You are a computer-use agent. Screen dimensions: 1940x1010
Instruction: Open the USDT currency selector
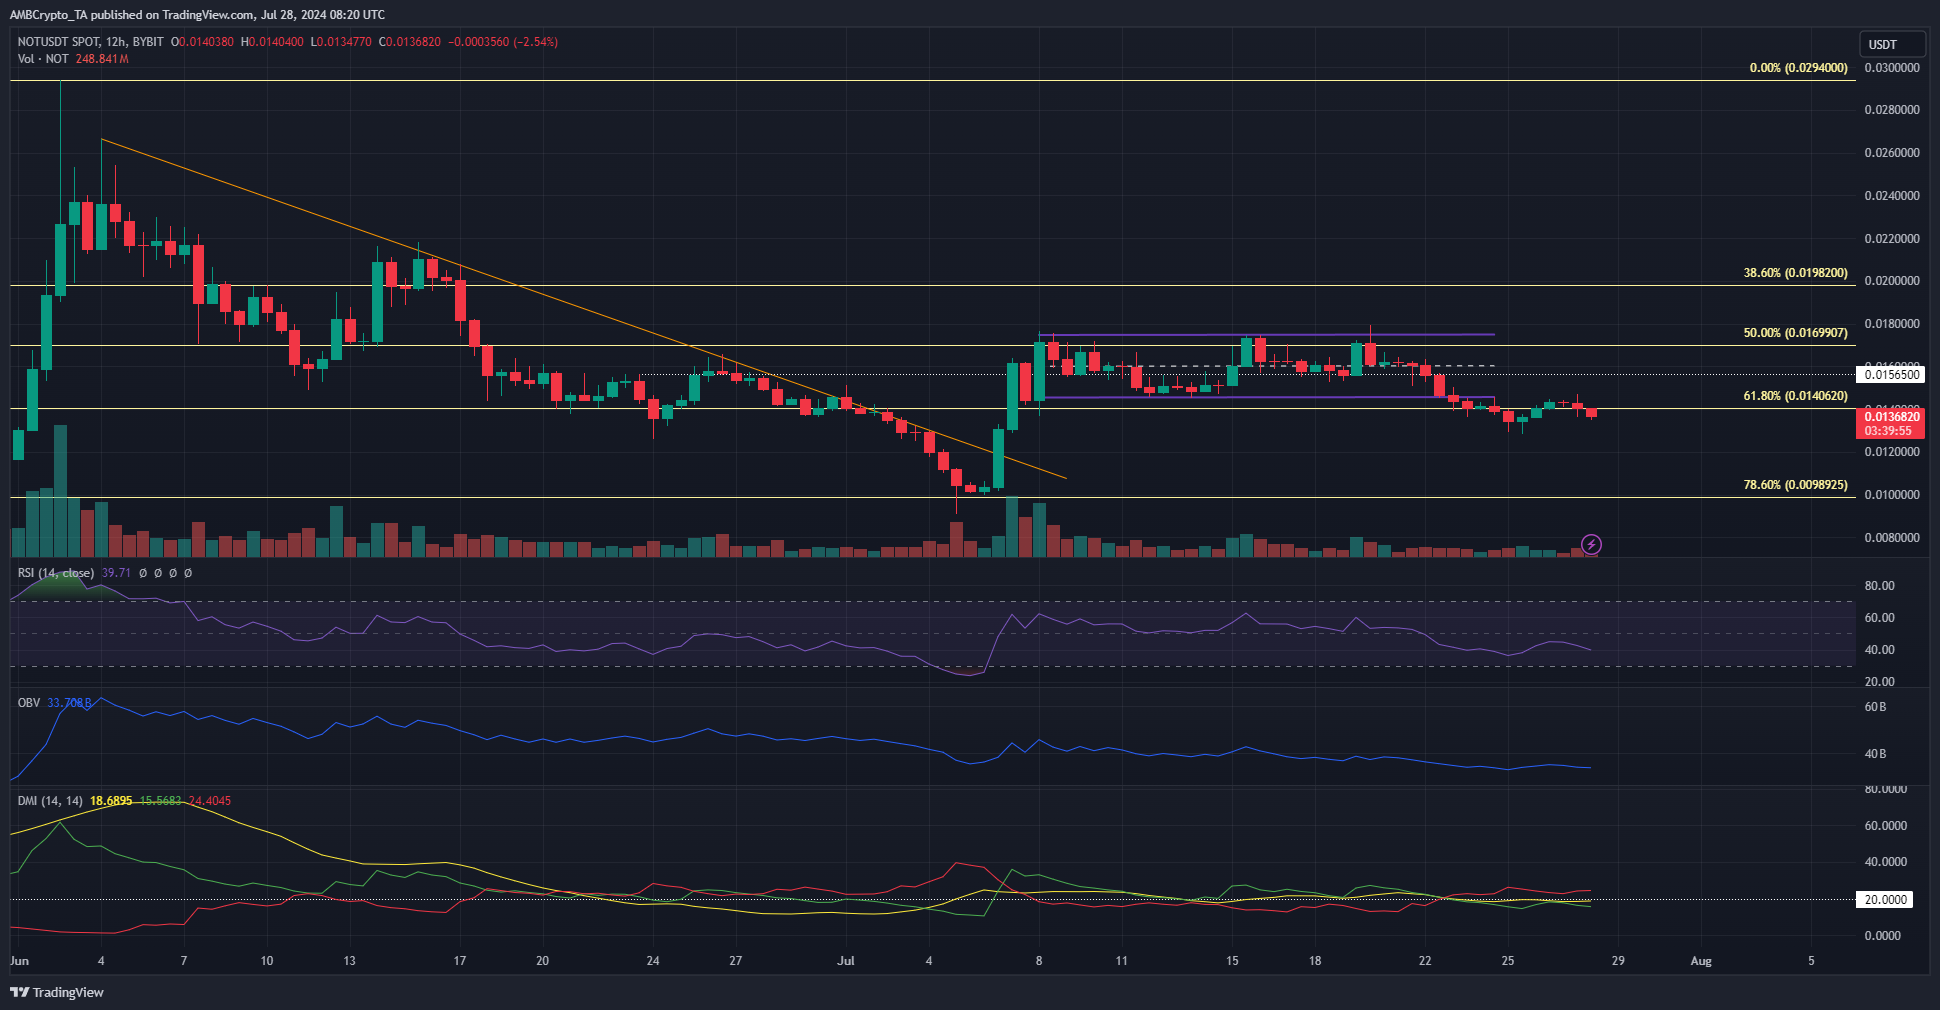point(1892,44)
